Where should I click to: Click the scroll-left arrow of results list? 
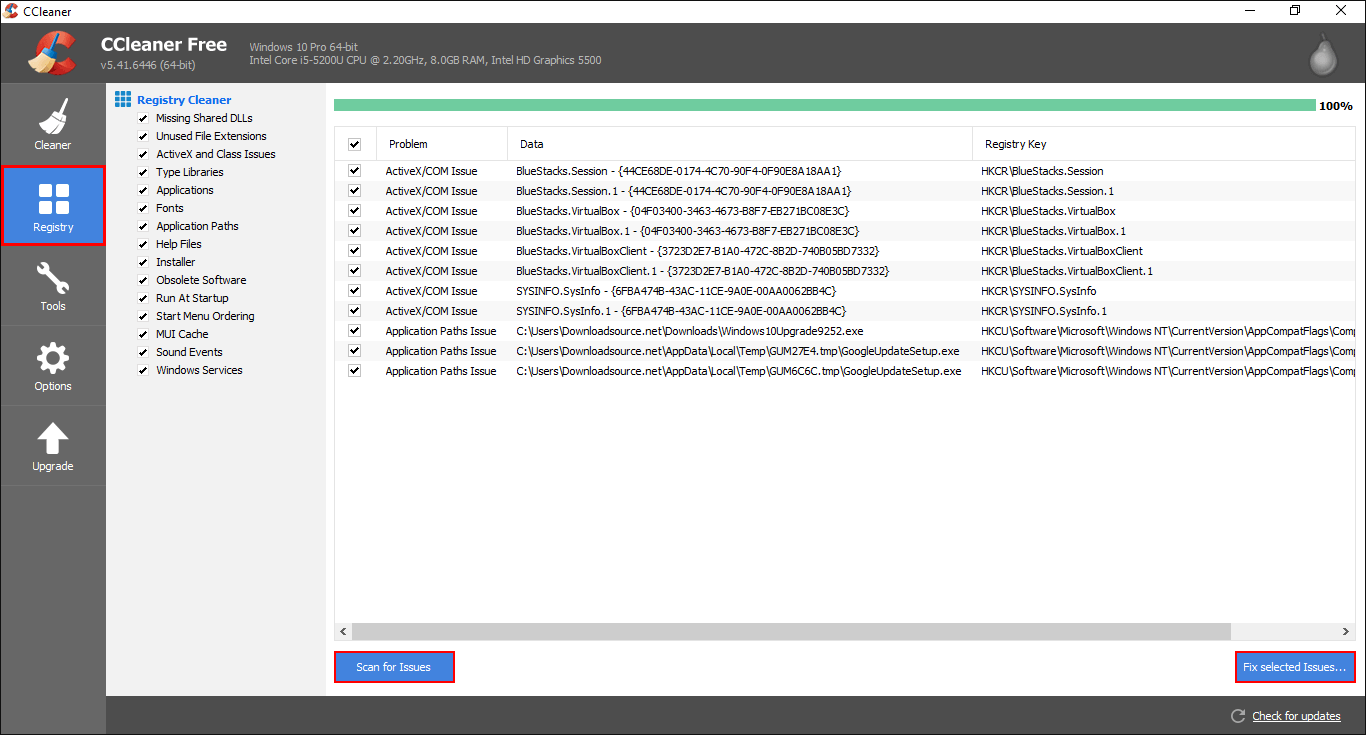pyautogui.click(x=343, y=631)
